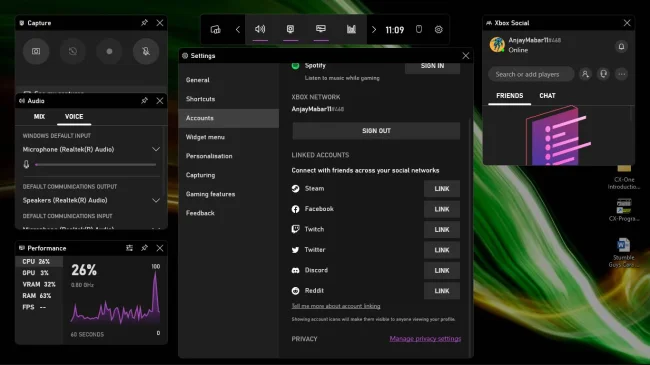
Task: Pin the Audio widget
Action: pyautogui.click(x=144, y=101)
